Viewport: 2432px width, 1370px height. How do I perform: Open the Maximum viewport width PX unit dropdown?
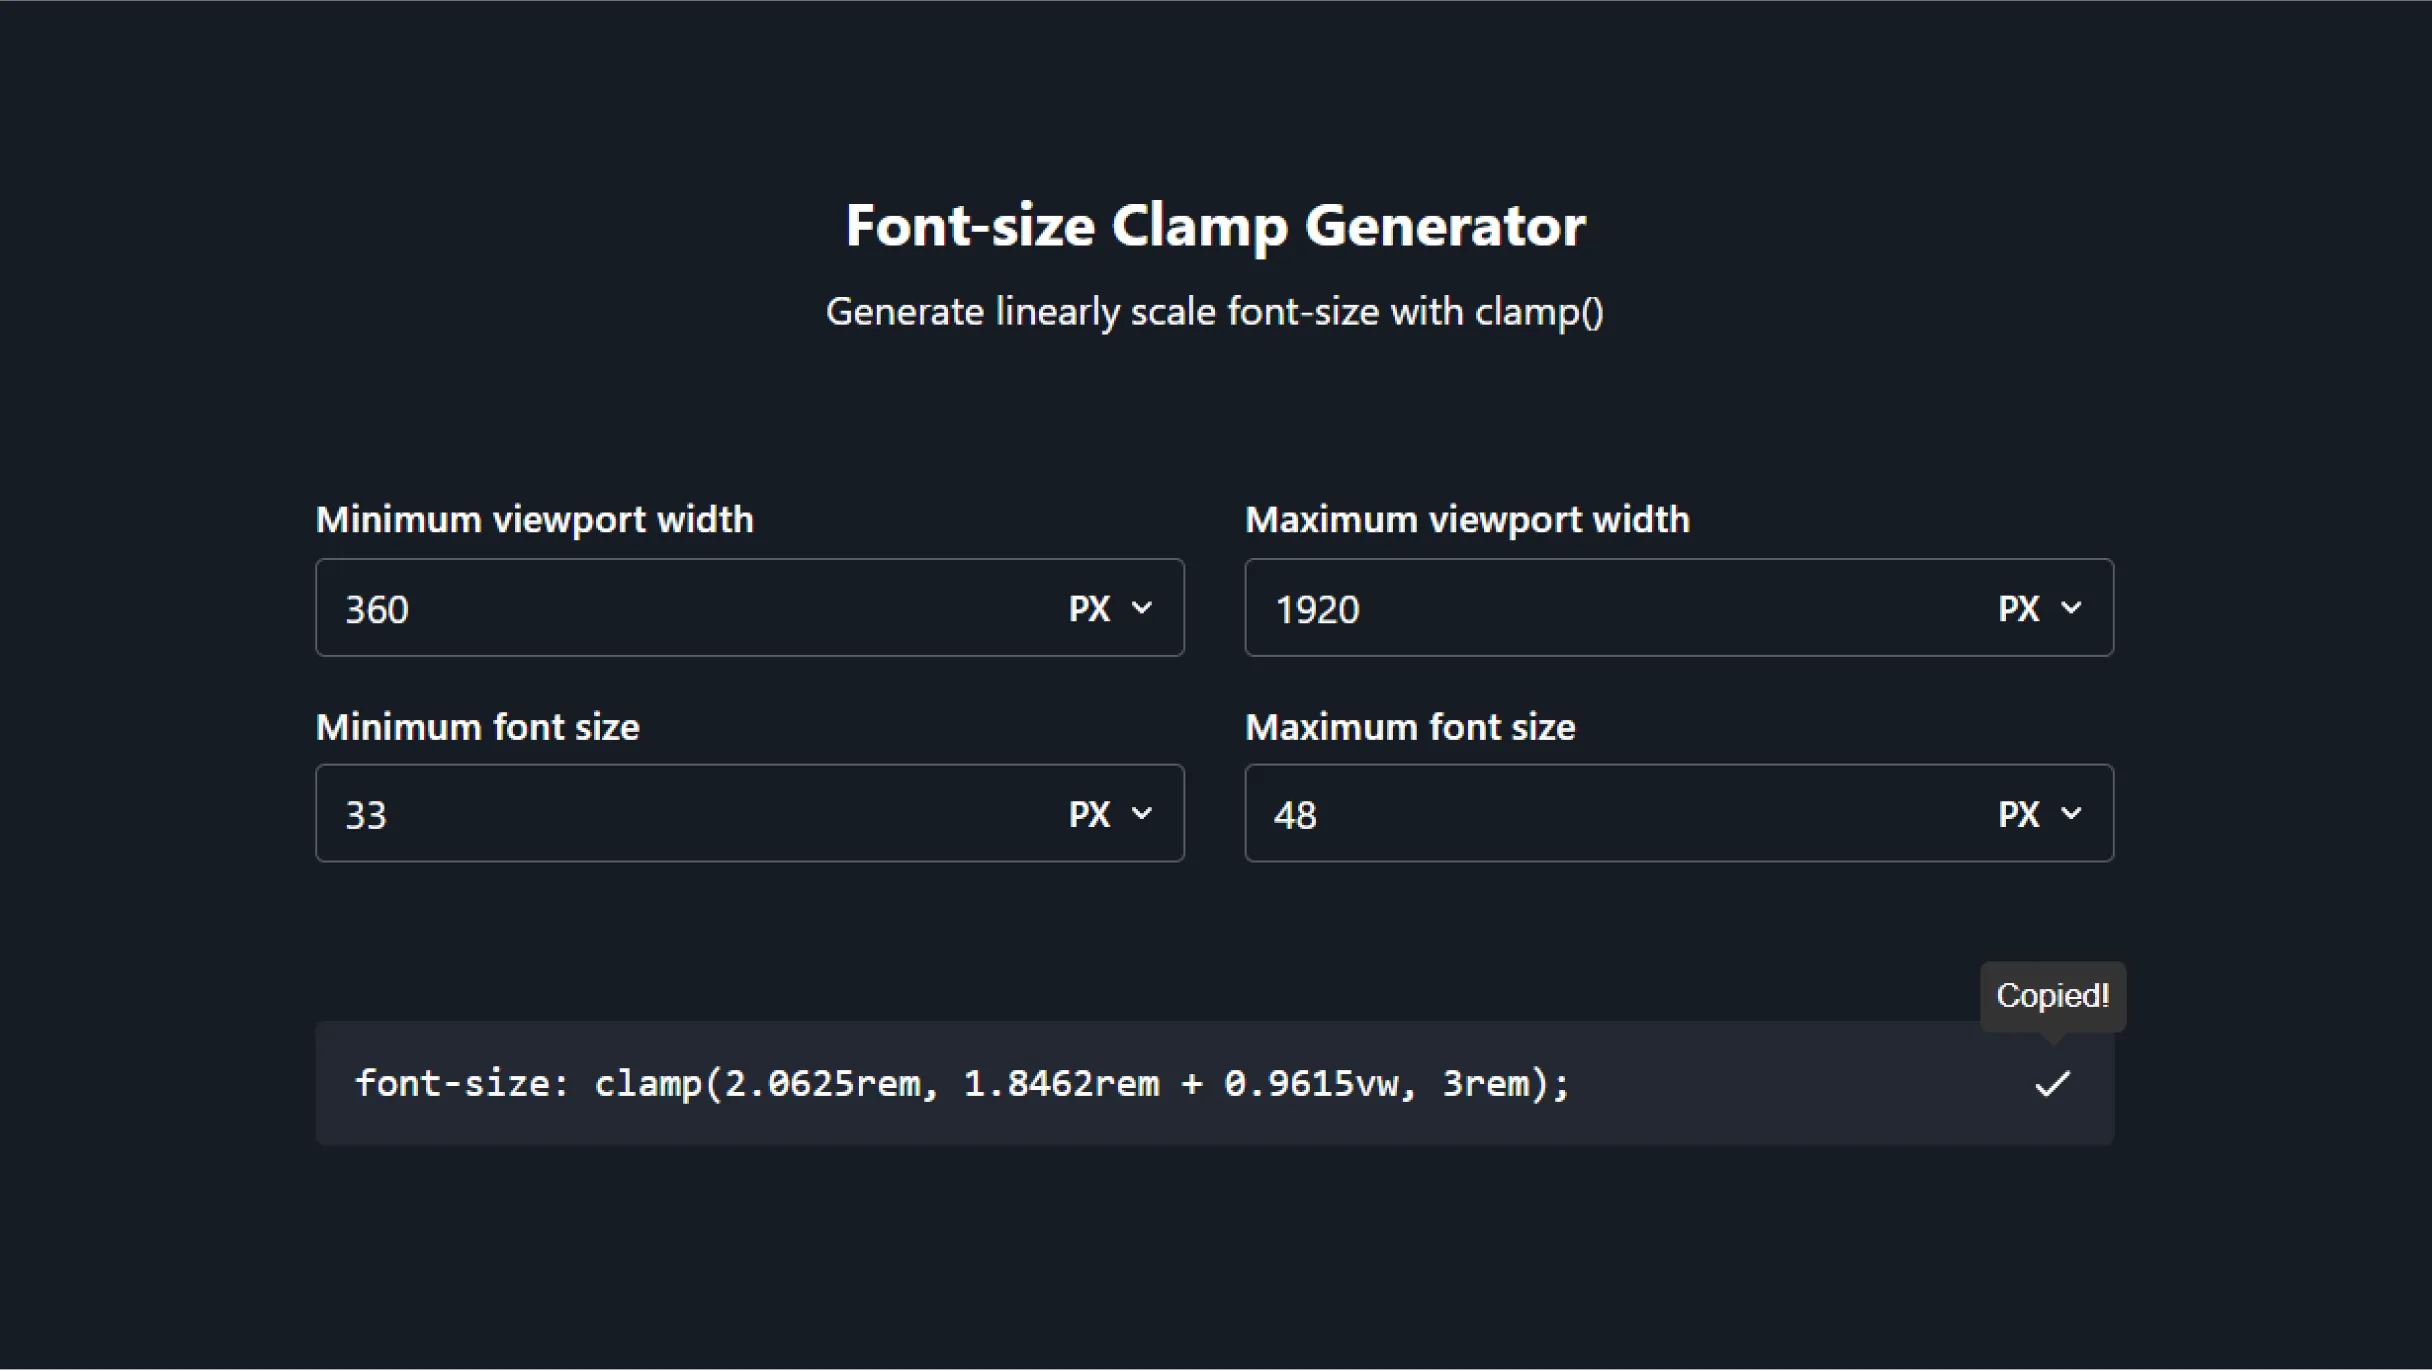(x=2040, y=608)
